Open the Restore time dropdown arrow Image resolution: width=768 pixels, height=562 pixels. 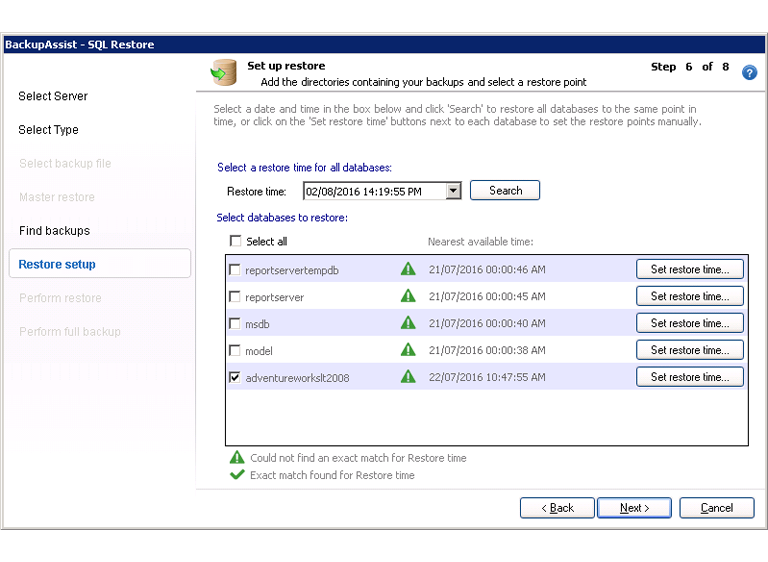pos(453,191)
